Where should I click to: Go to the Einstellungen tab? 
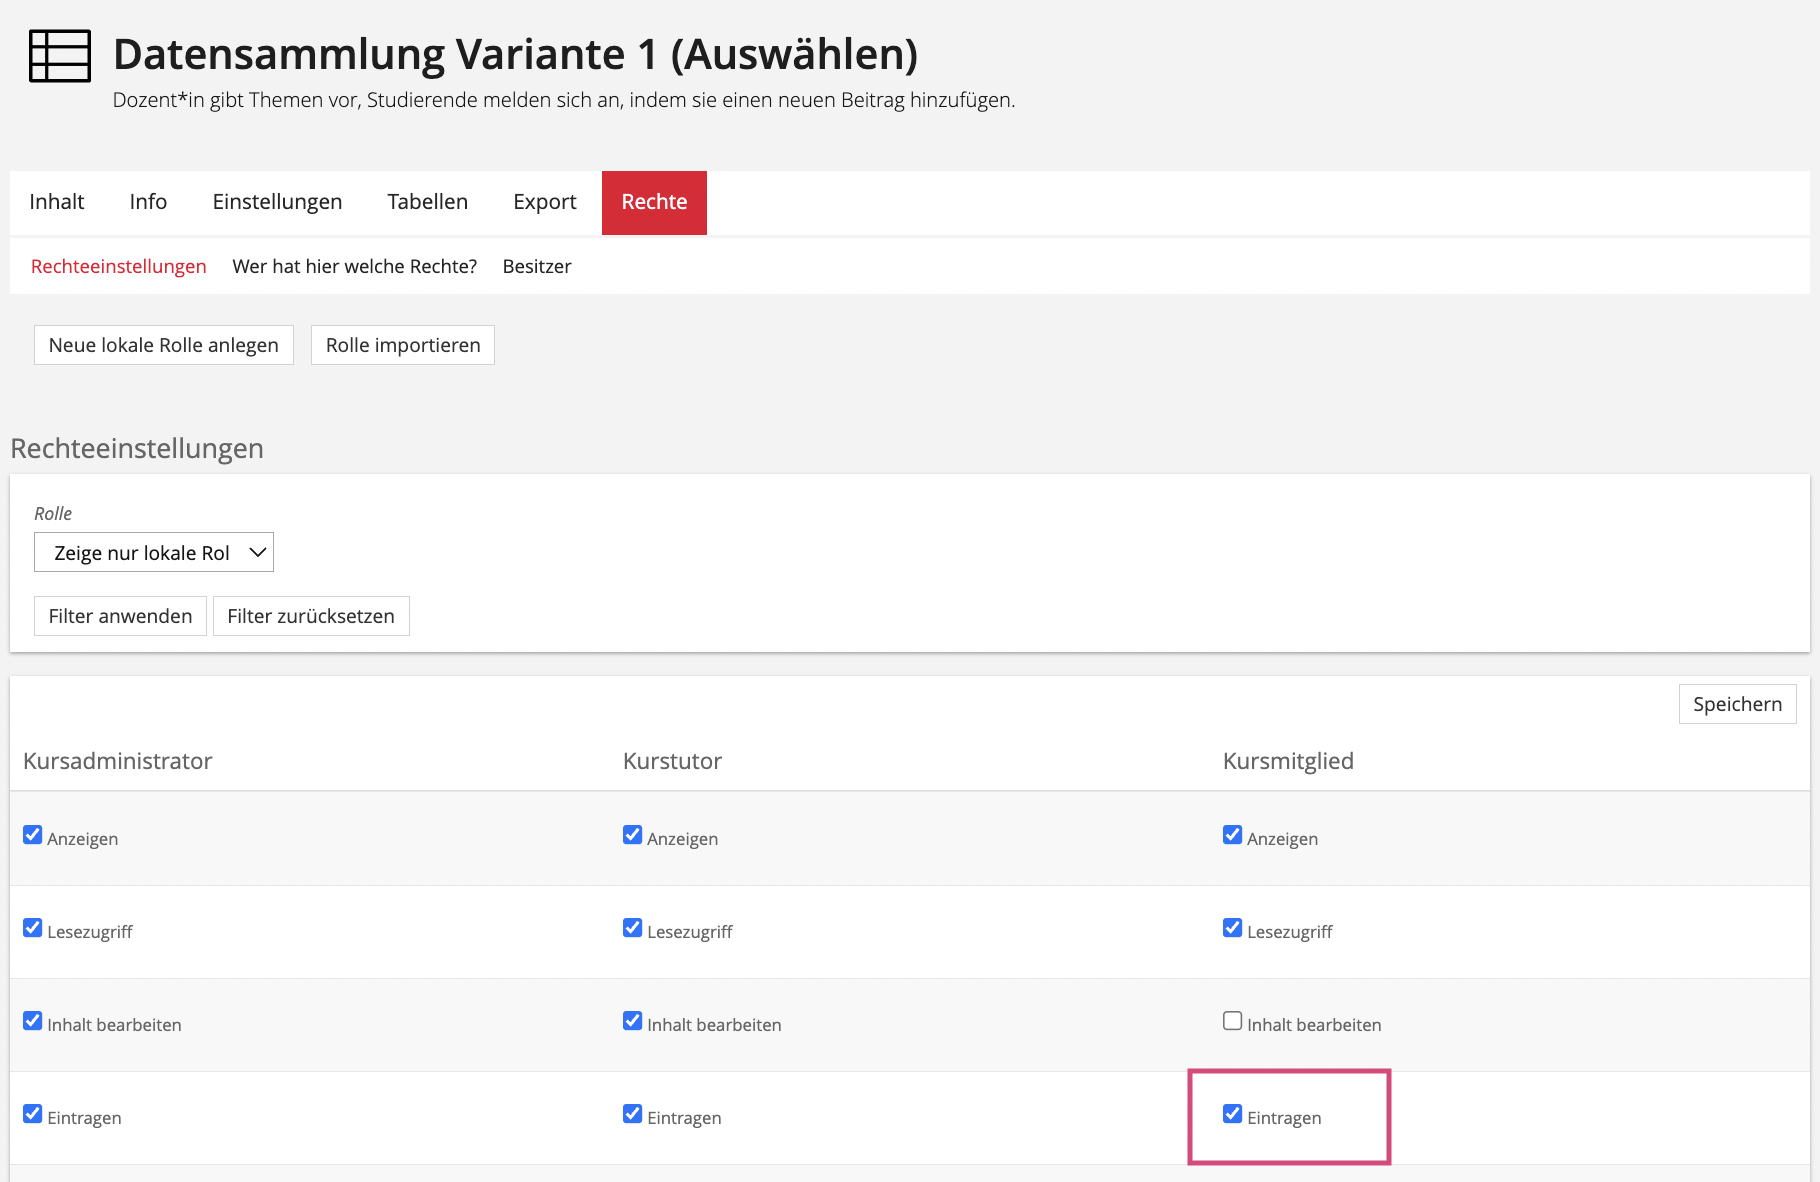pos(277,202)
